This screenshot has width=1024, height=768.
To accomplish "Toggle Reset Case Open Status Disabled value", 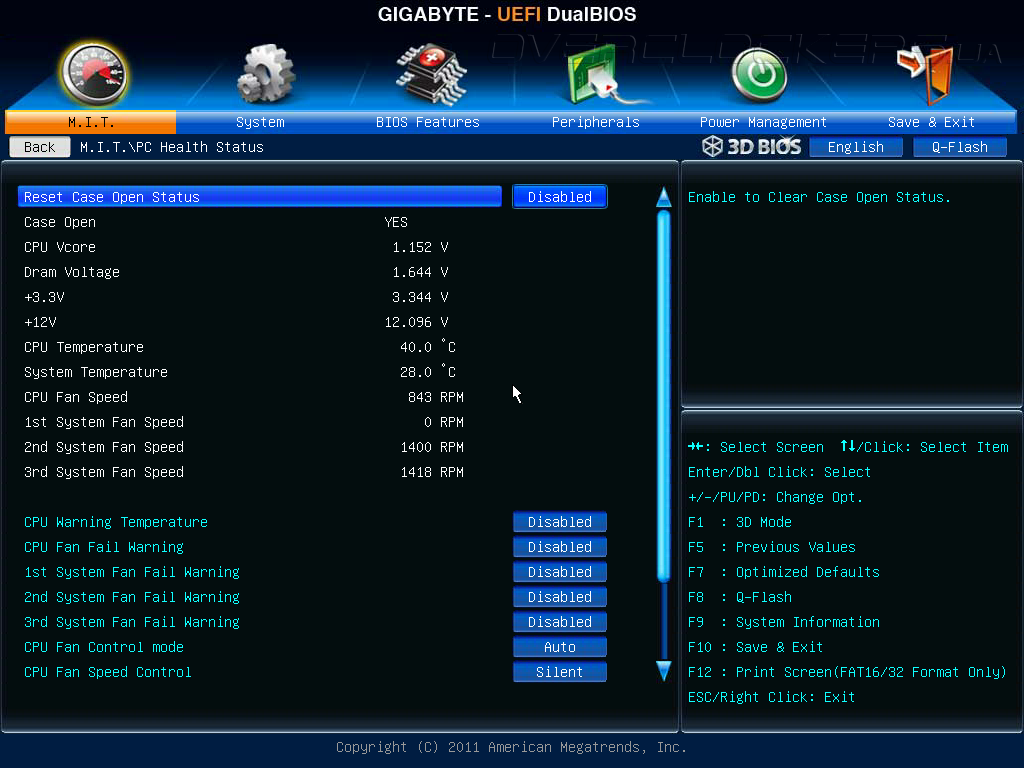I will coord(560,197).
